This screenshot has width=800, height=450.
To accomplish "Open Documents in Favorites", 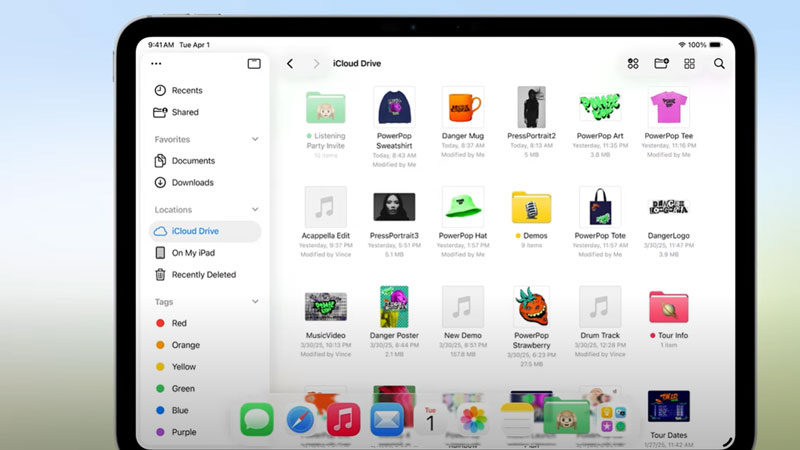I will [205, 161].
